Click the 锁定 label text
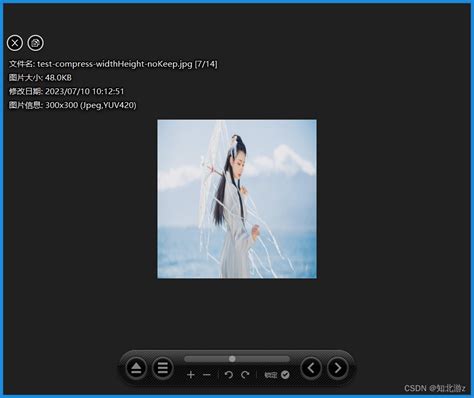Screen dimensions: 474x398 pos(271,375)
